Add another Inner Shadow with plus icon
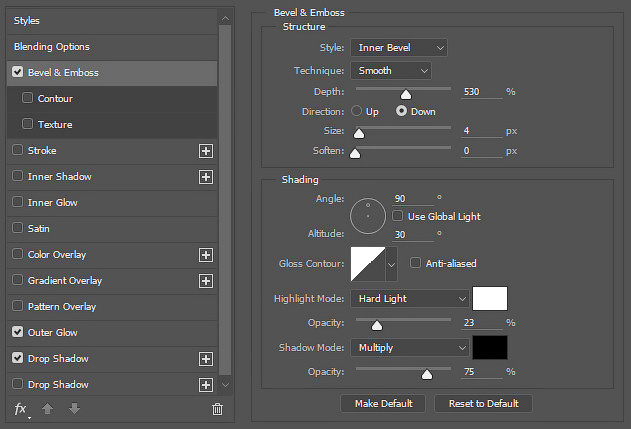This screenshot has height=429, width=631. 206,177
